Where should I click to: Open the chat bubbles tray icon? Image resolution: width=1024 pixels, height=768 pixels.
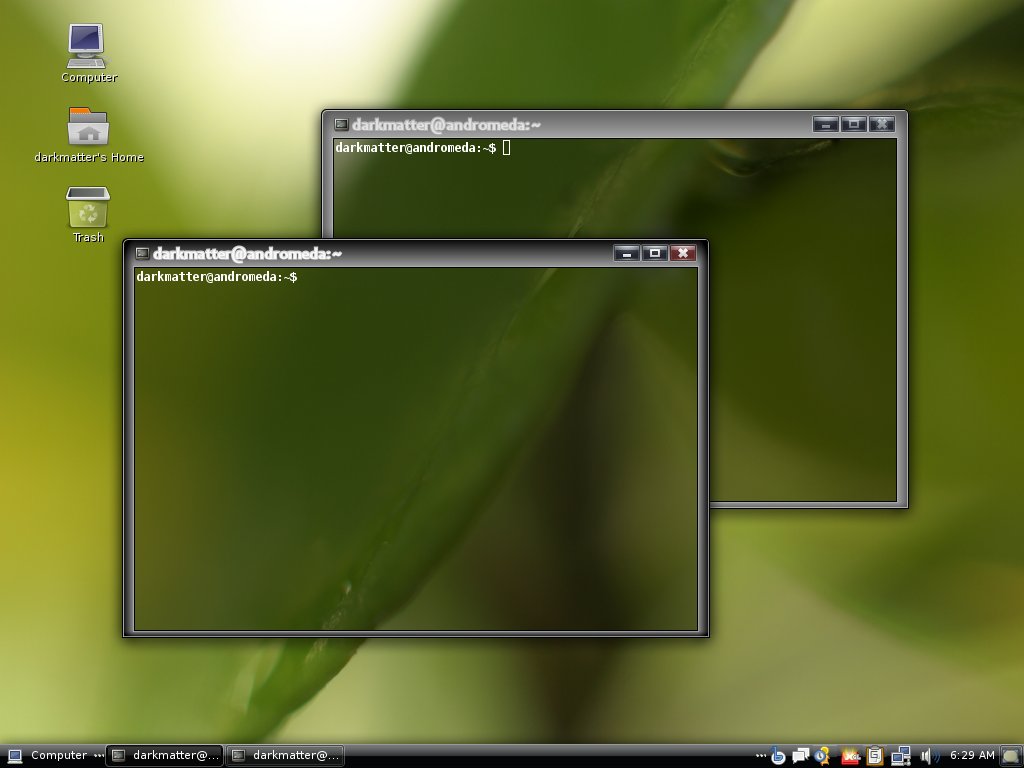point(800,756)
